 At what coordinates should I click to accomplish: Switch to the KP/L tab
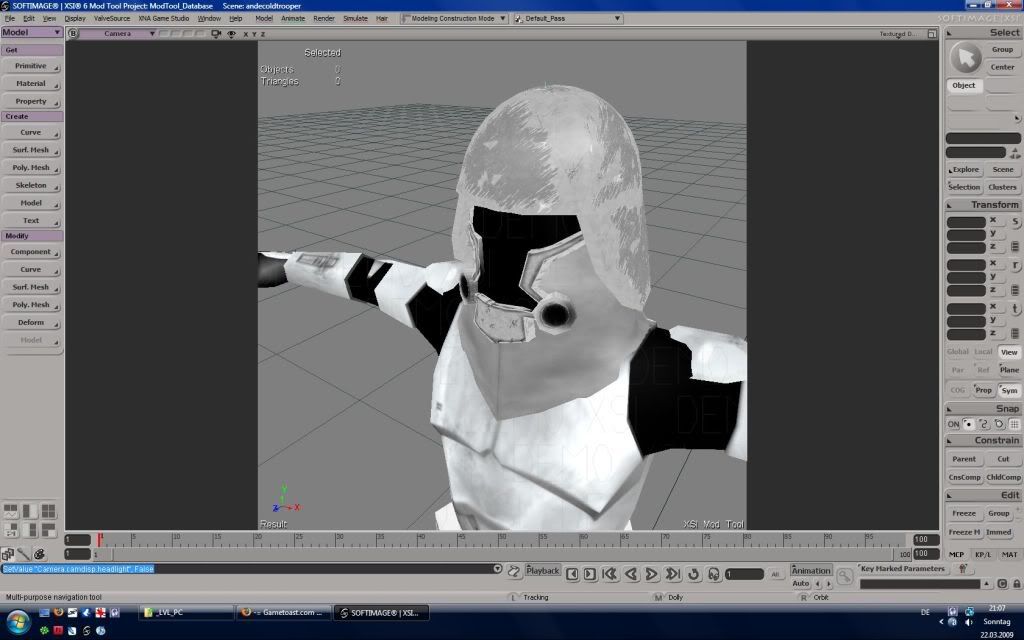(x=982, y=554)
